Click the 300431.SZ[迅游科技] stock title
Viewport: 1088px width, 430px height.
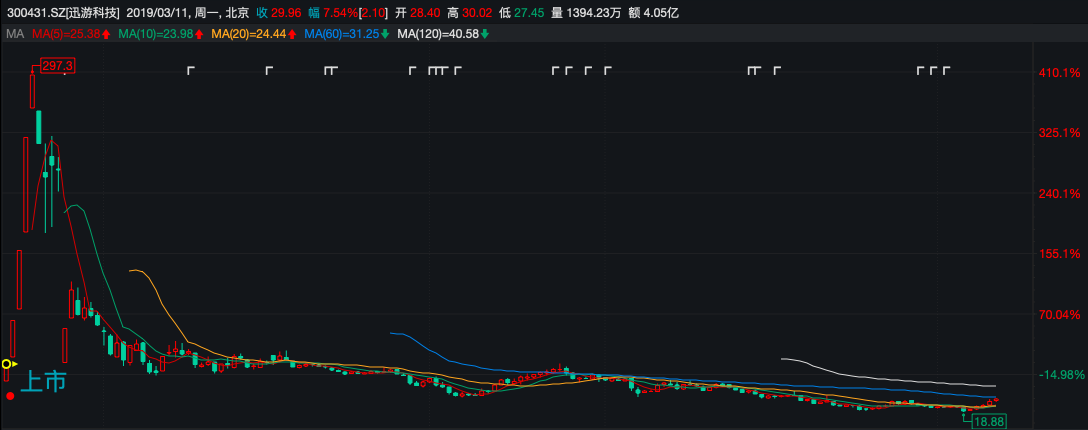click(x=61, y=13)
